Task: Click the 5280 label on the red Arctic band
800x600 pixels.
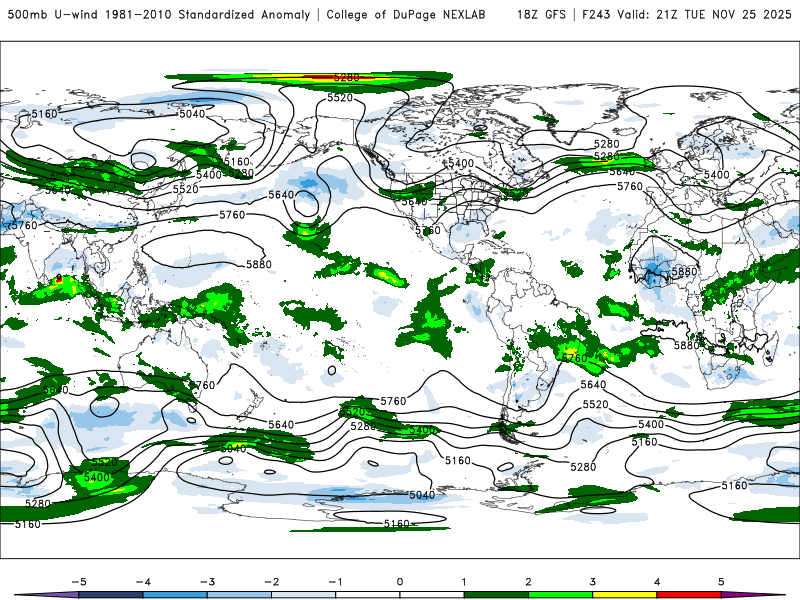Action: 347,78
